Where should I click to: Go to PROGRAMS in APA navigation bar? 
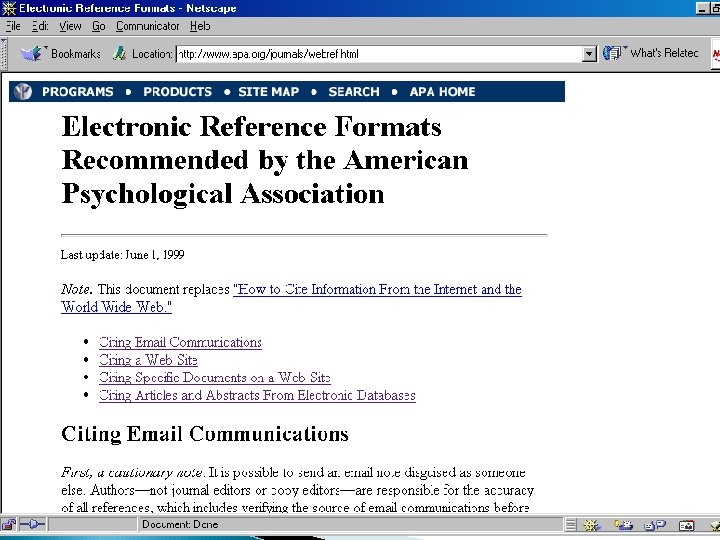pyautogui.click(x=78, y=91)
